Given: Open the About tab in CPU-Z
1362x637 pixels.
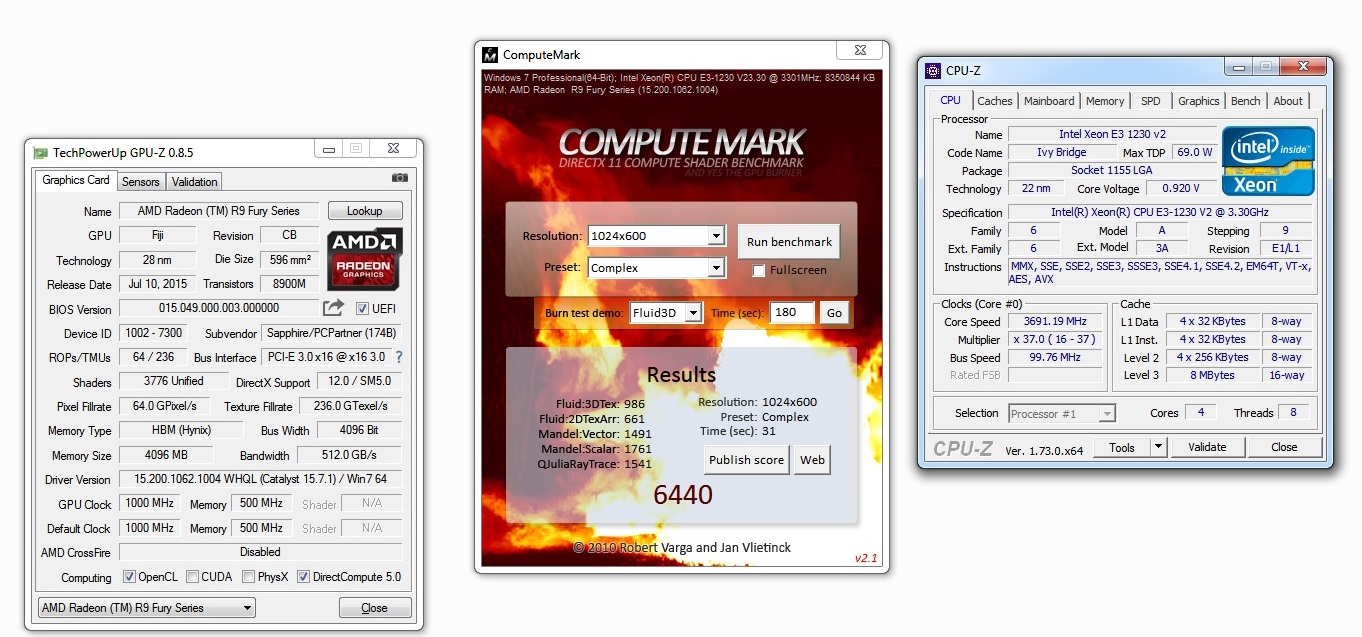Looking at the screenshot, I should [1288, 101].
